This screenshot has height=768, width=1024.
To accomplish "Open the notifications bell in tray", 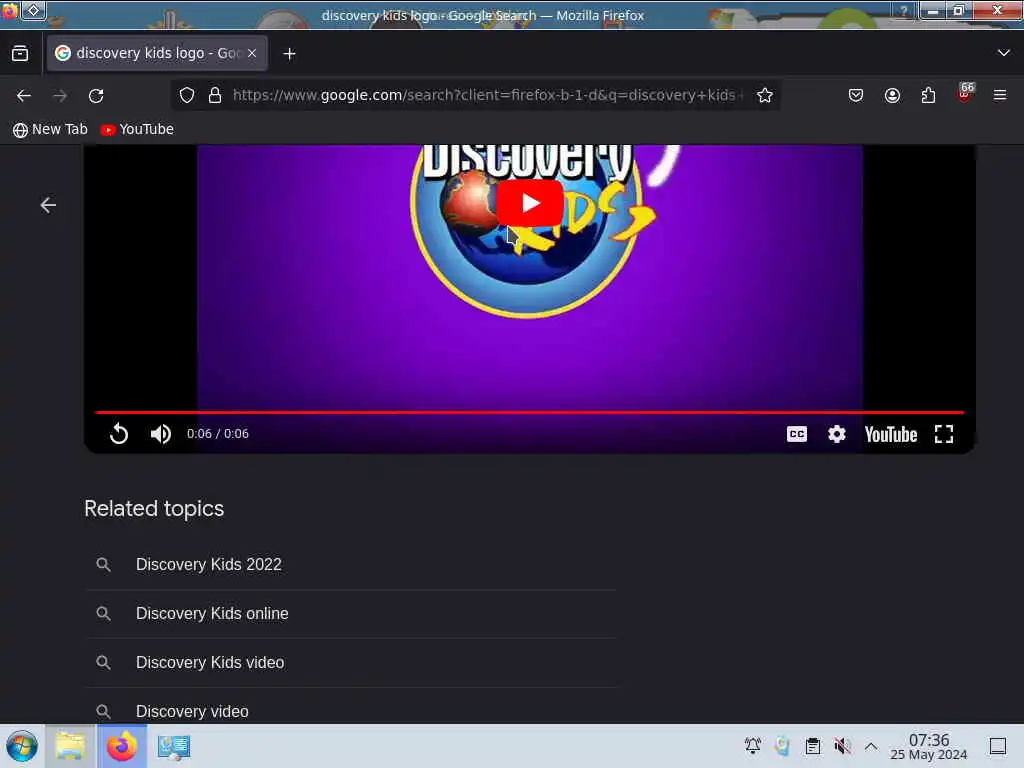I will pyautogui.click(x=753, y=745).
